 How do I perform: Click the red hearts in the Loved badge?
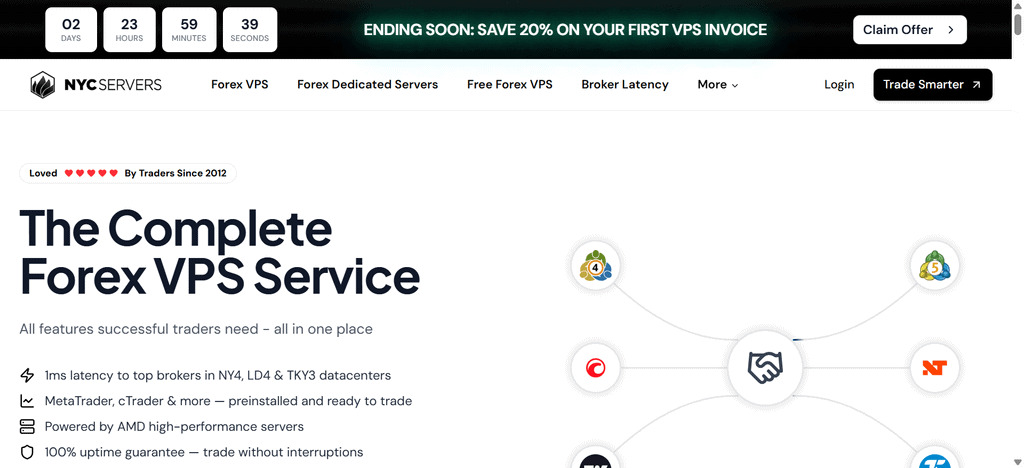pyautogui.click(x=91, y=173)
